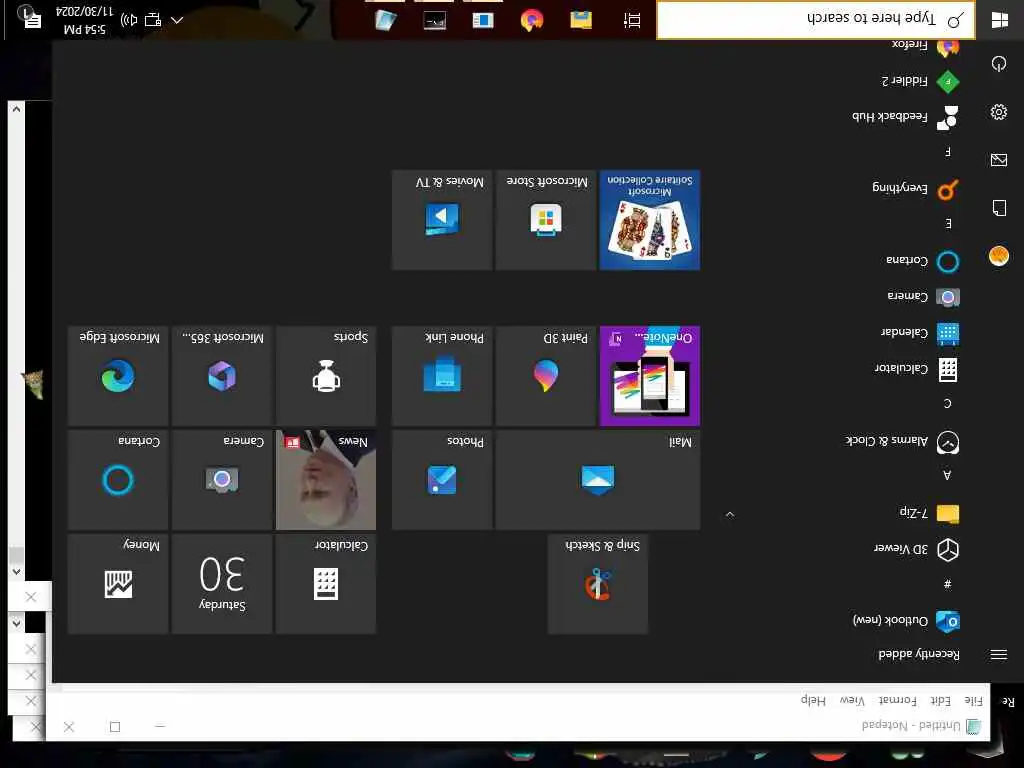This screenshot has width=1024, height=768.
Task: Open the Microsoft Edge tile
Action: coord(118,376)
